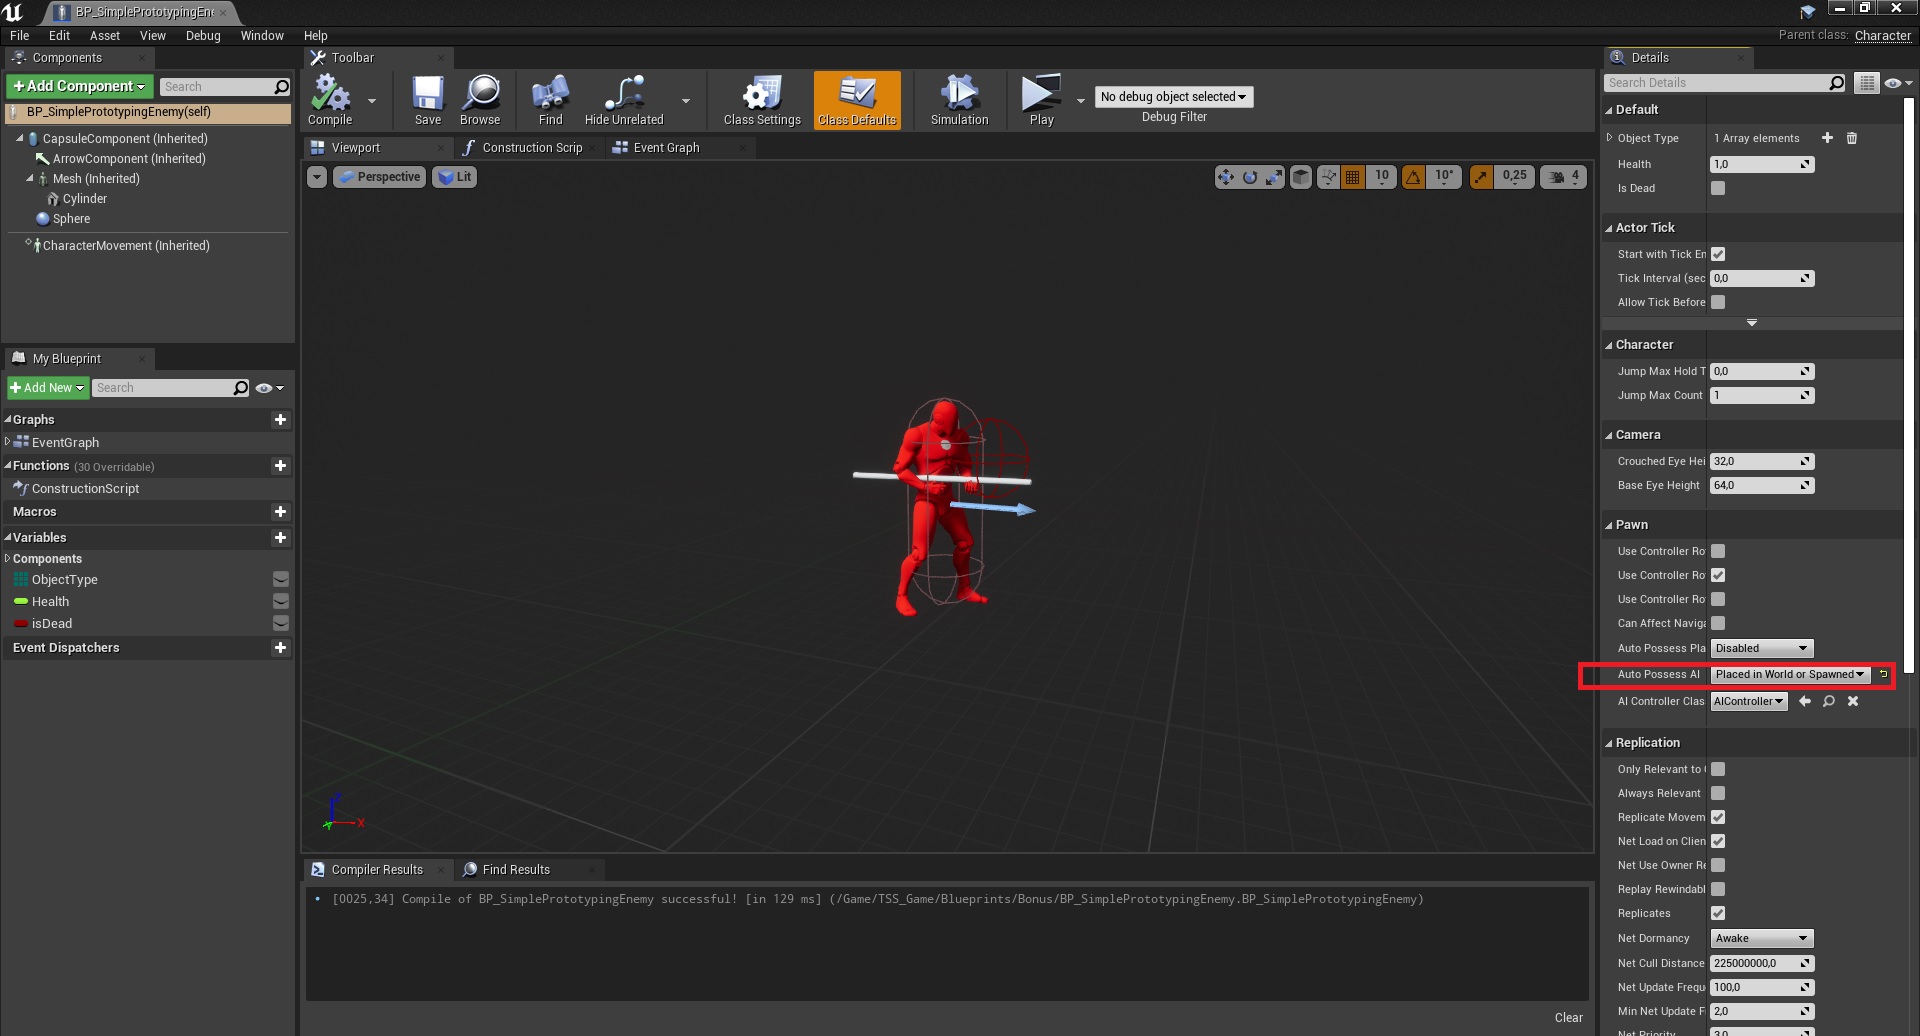Enable the Use Controller Rotation unchecked checkbox

(1718, 551)
